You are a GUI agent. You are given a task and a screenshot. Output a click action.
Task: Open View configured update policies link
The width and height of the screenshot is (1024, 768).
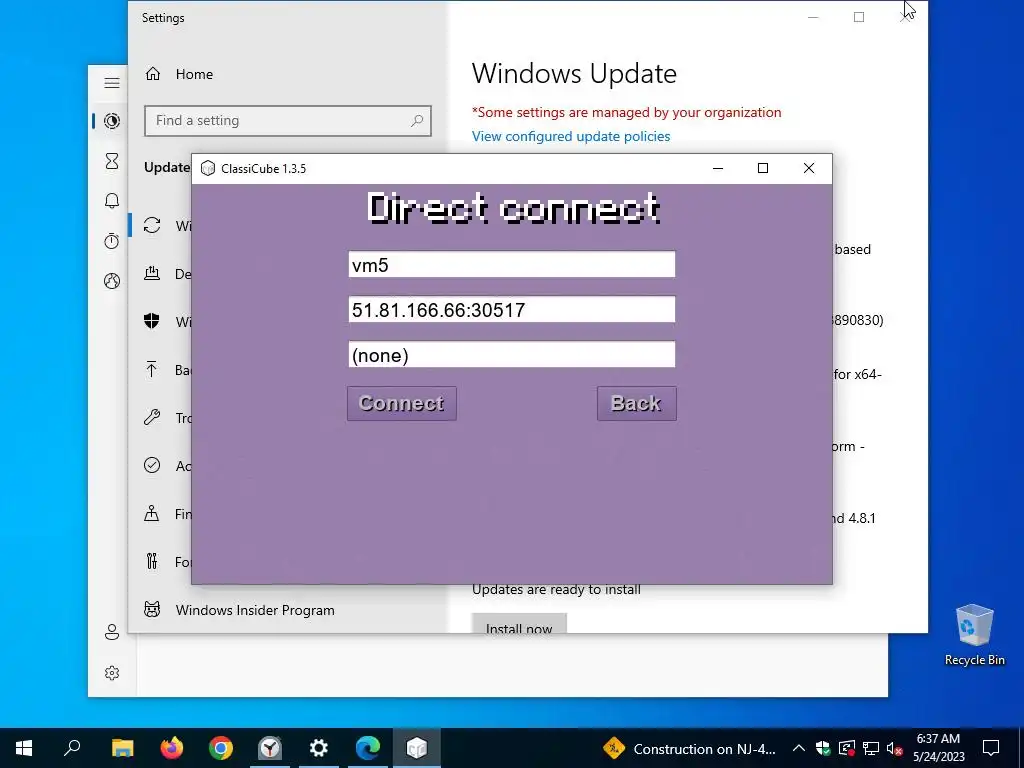(571, 136)
